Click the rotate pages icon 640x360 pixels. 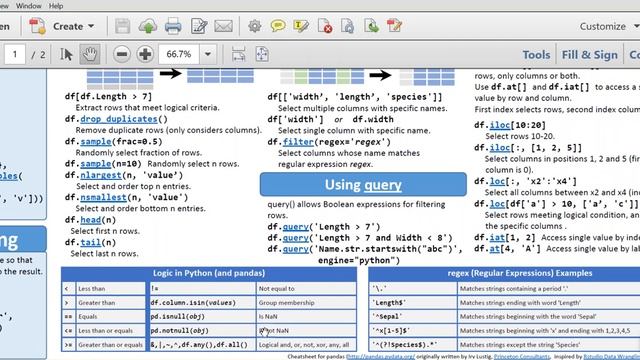[348, 26]
